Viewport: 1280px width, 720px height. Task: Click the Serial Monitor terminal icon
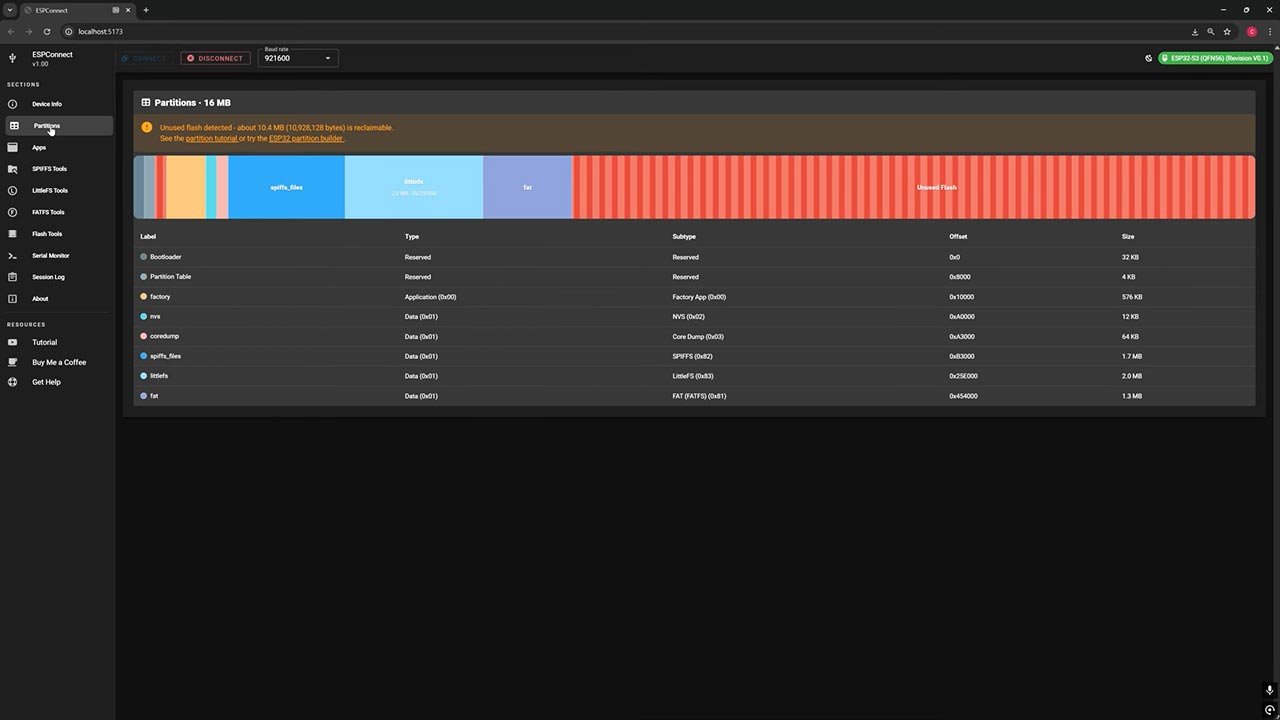[13, 255]
